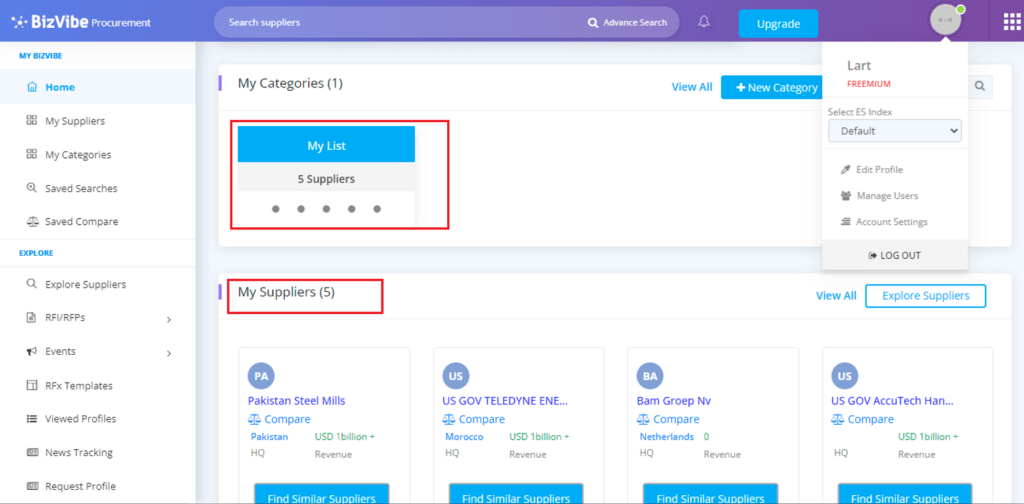Viewport: 1024px width, 504px height.
Task: Expand the Events submenu chevron
Action: (168, 354)
